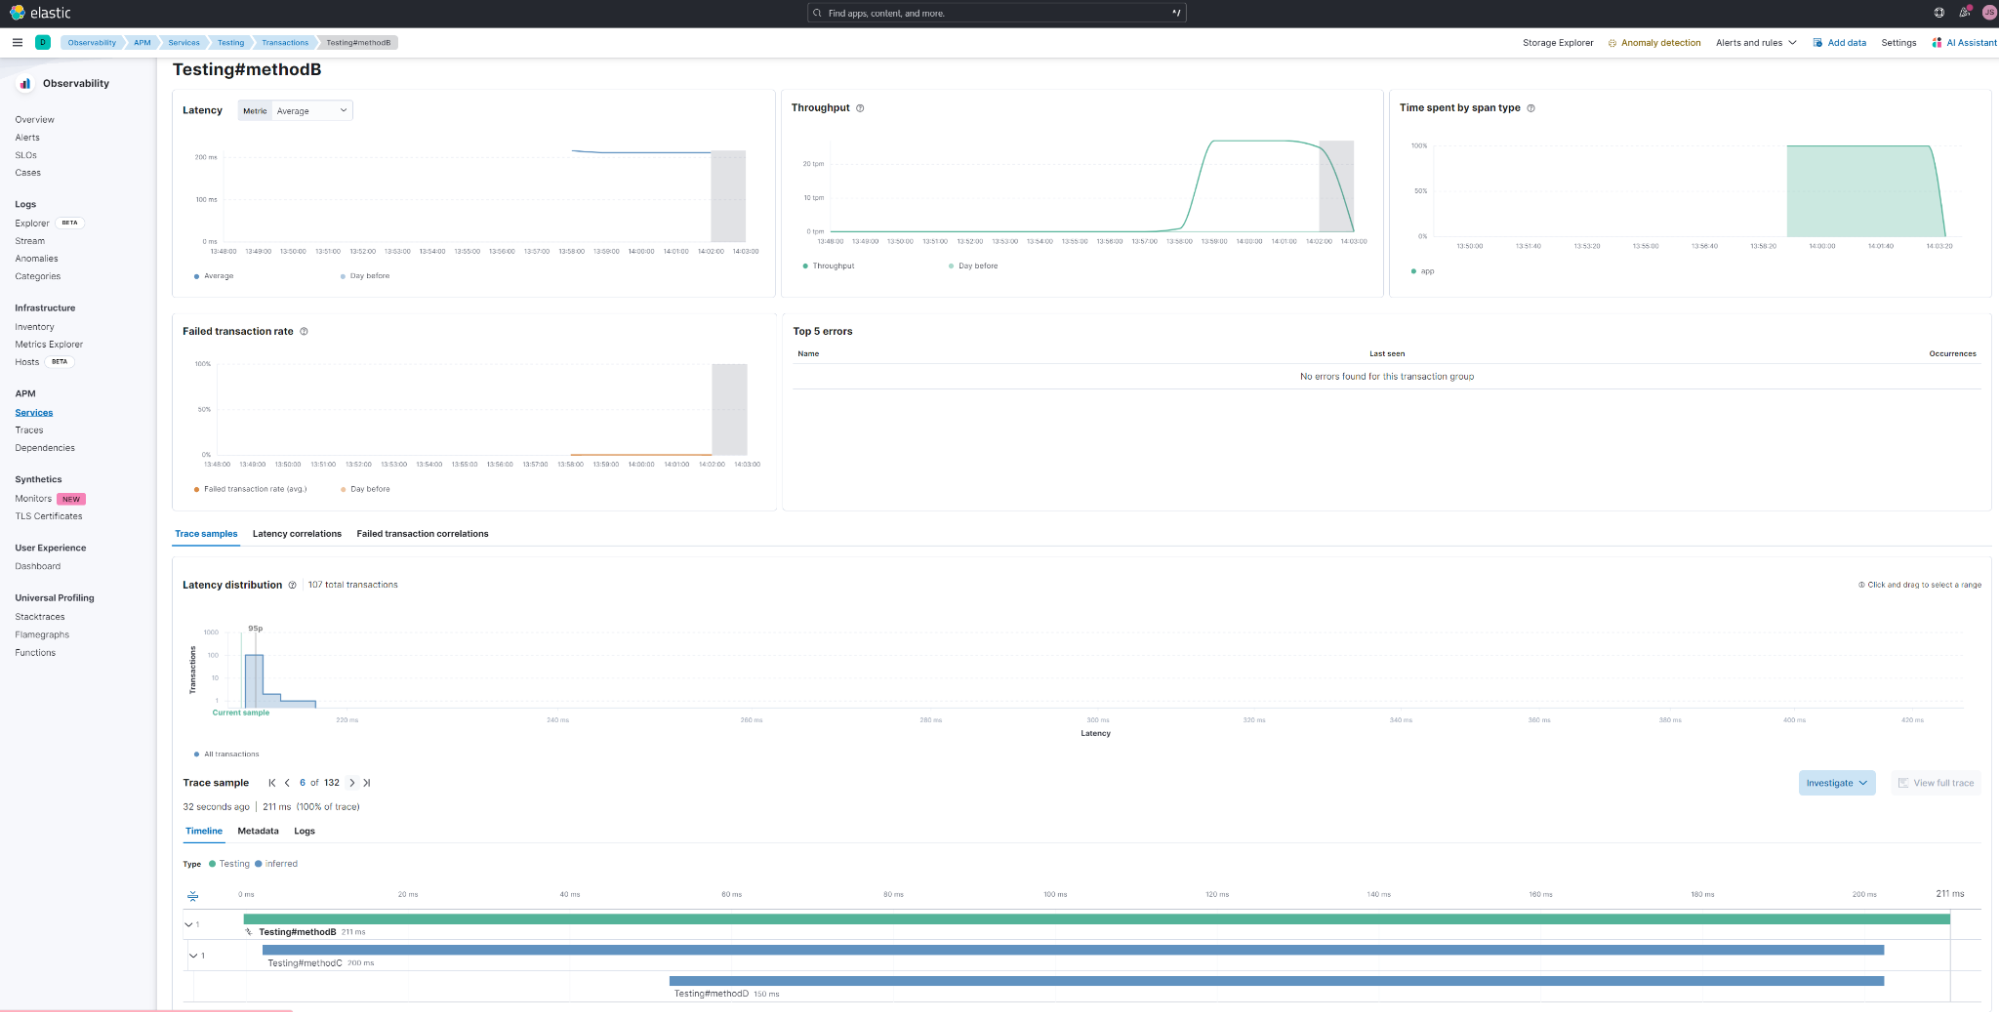Open the JS user avatar menu
1999x1013 pixels.
1989,13
